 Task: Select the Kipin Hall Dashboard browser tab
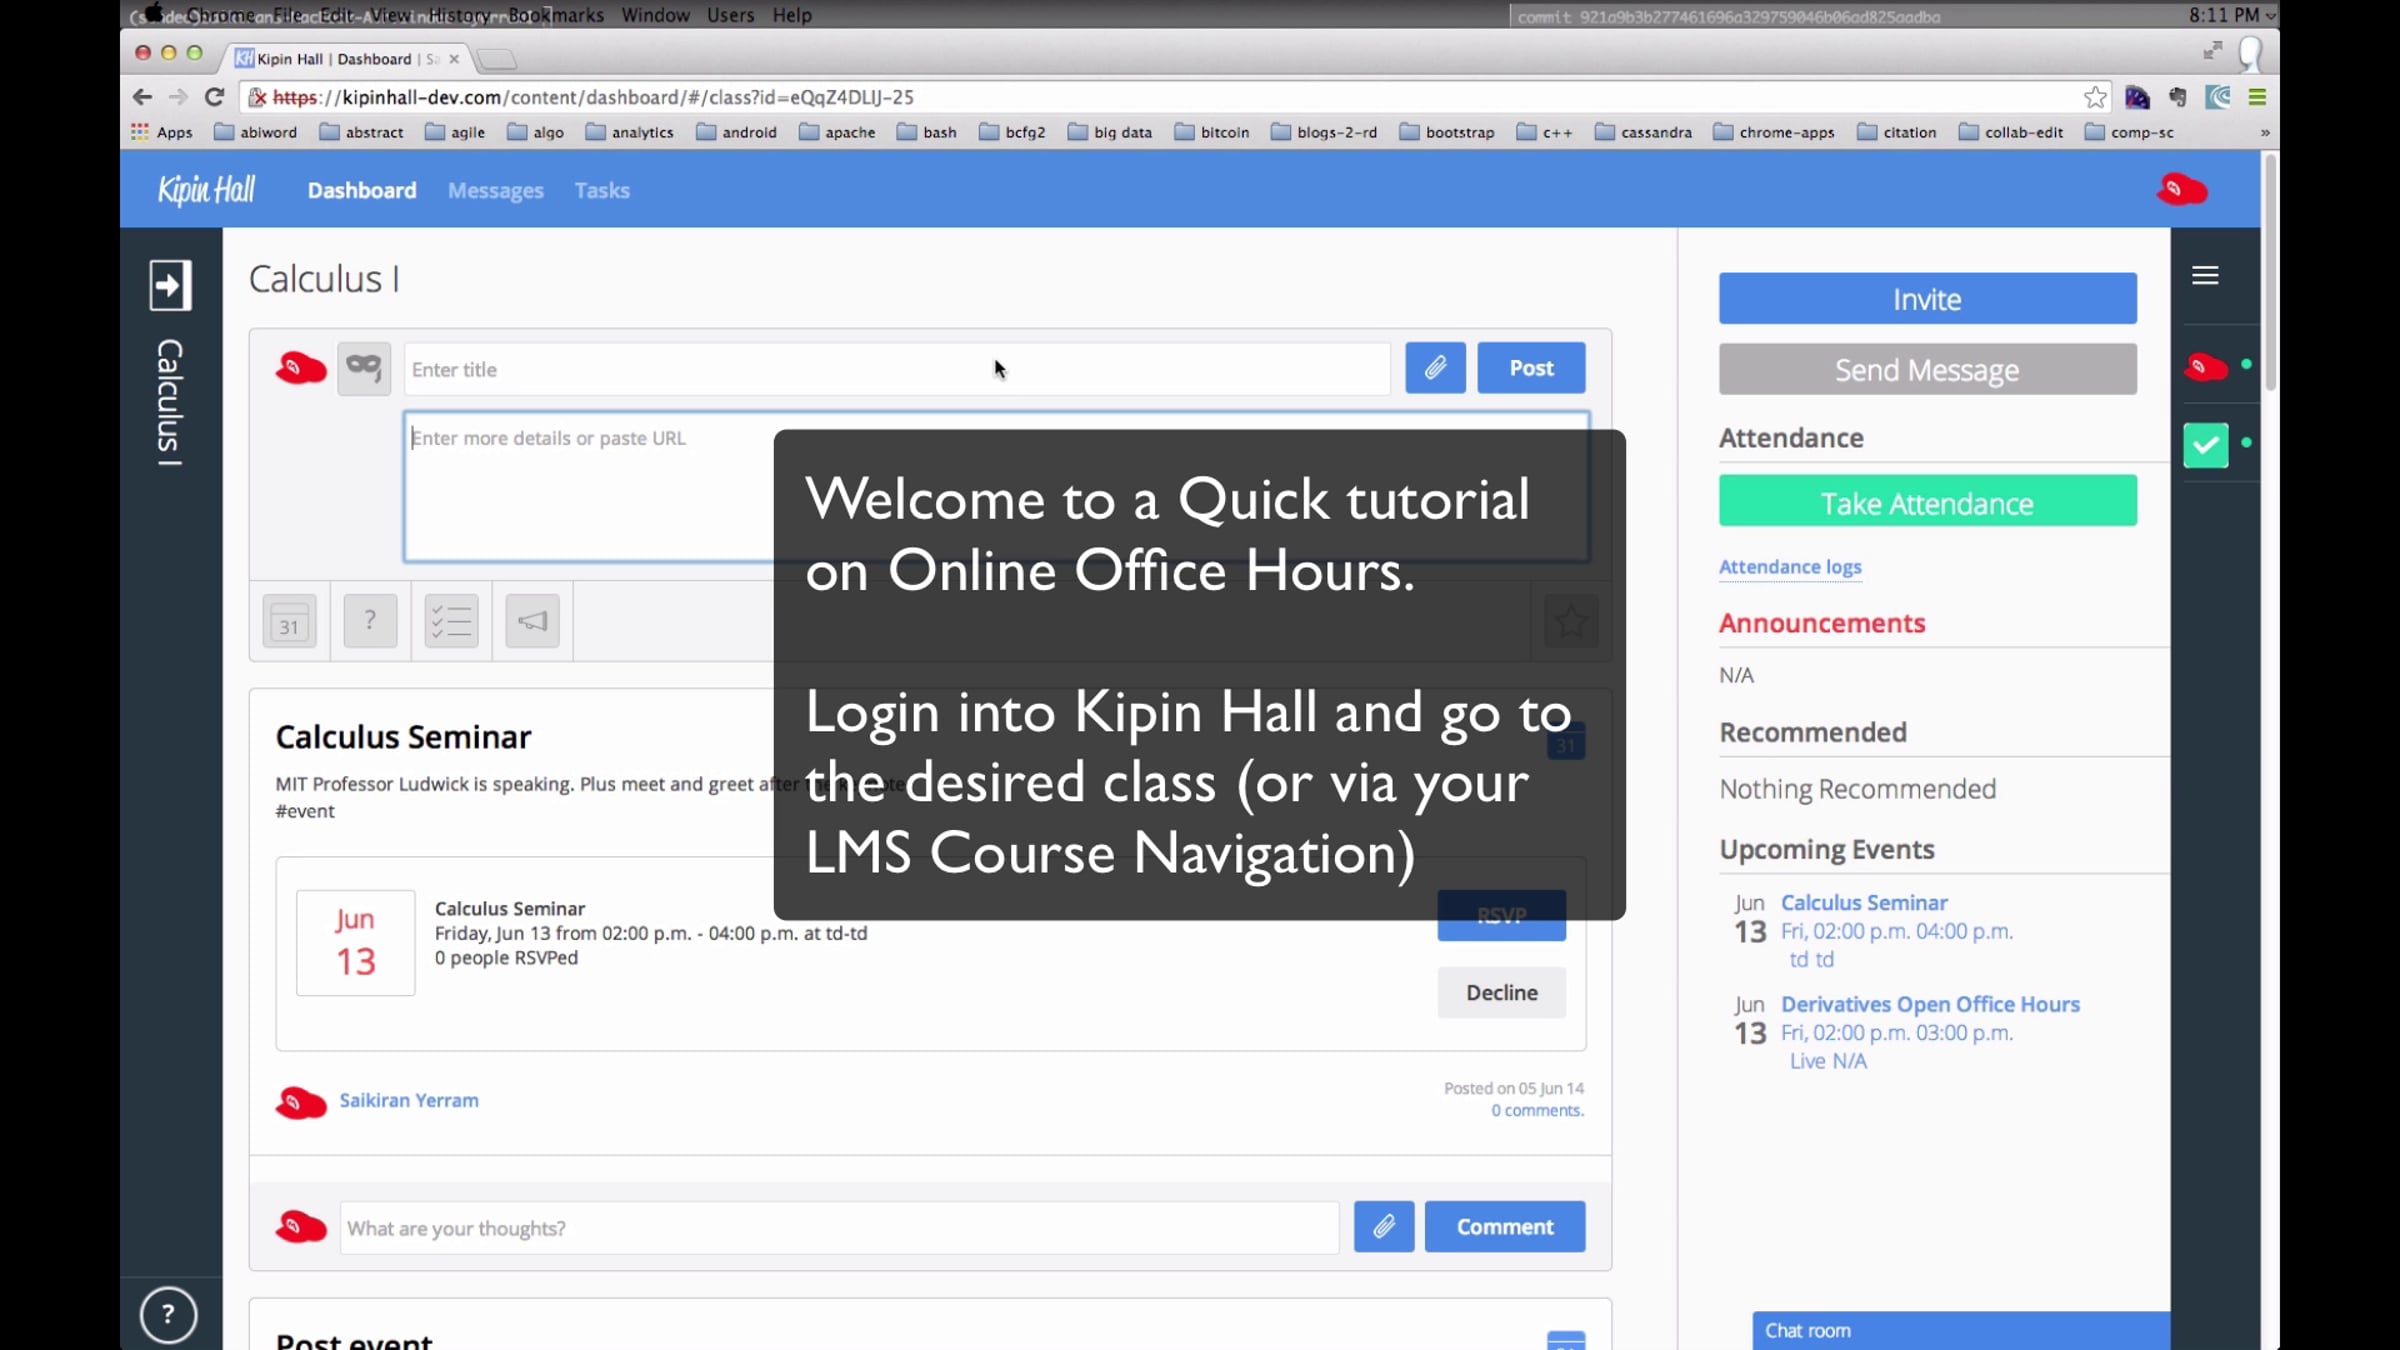[345, 59]
